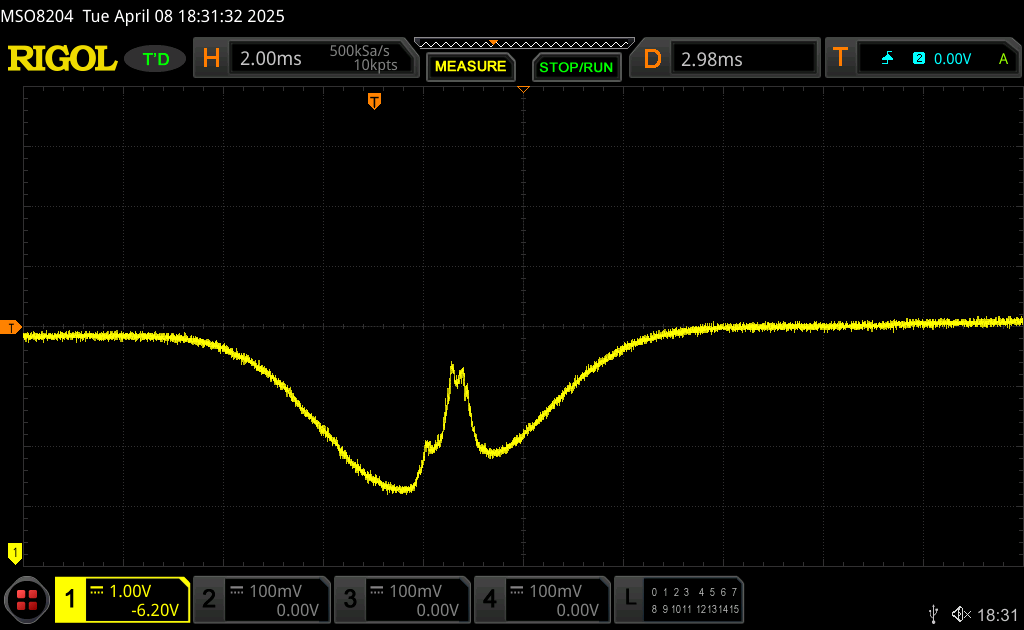The width and height of the screenshot is (1024, 630).
Task: Click the channel 4 DC coupling icon
Action: (517, 590)
